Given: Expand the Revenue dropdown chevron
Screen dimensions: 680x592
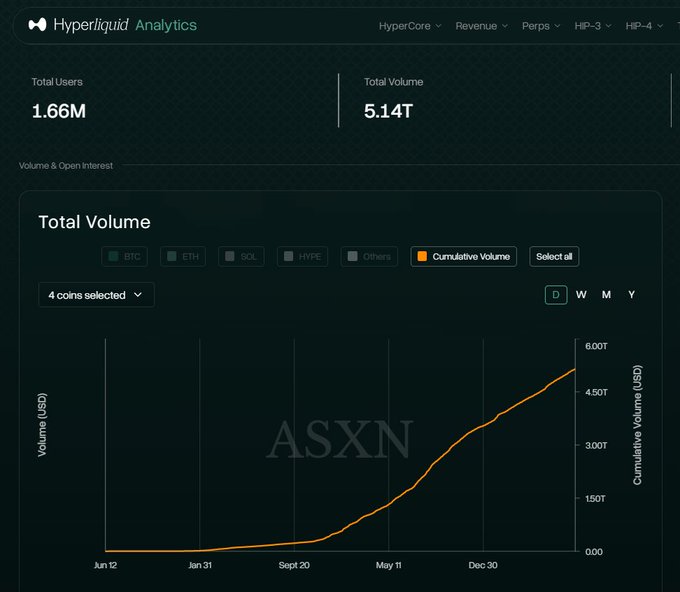Looking at the screenshot, I should [x=505, y=26].
